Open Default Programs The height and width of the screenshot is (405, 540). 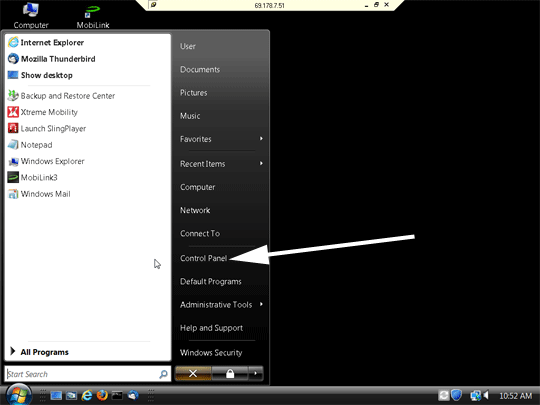click(211, 281)
